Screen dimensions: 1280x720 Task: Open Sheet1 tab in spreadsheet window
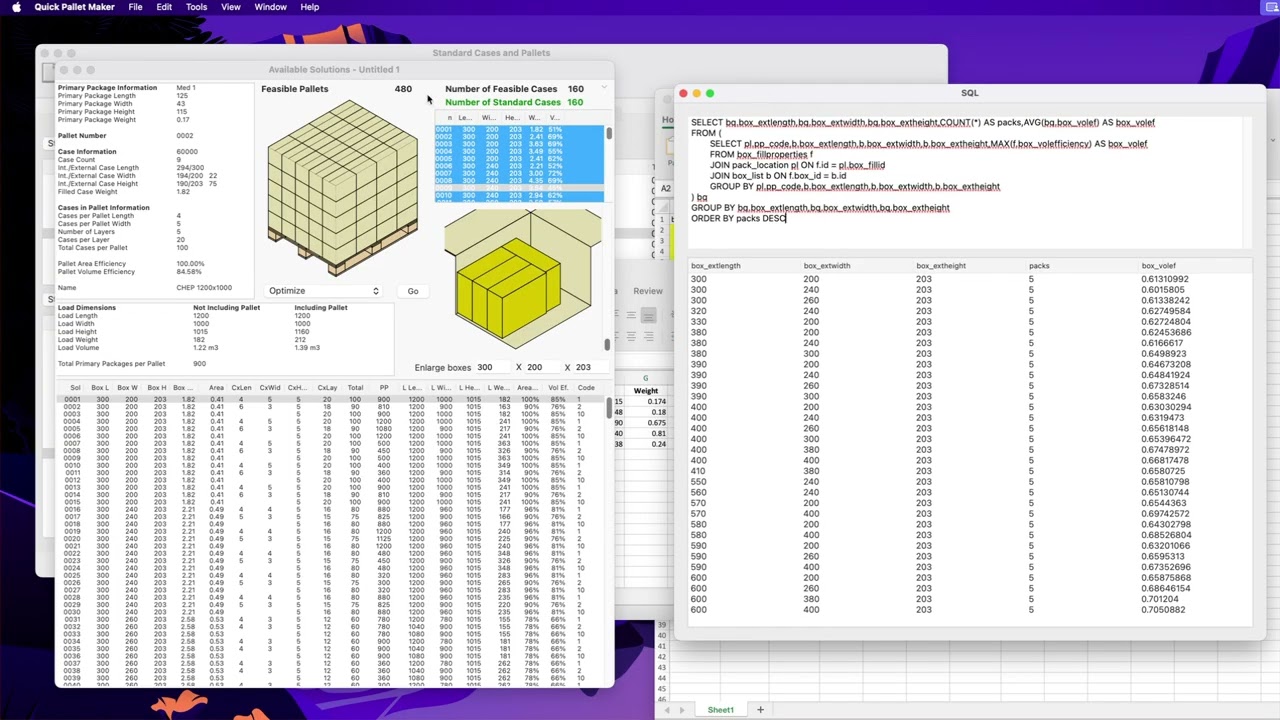click(x=721, y=710)
